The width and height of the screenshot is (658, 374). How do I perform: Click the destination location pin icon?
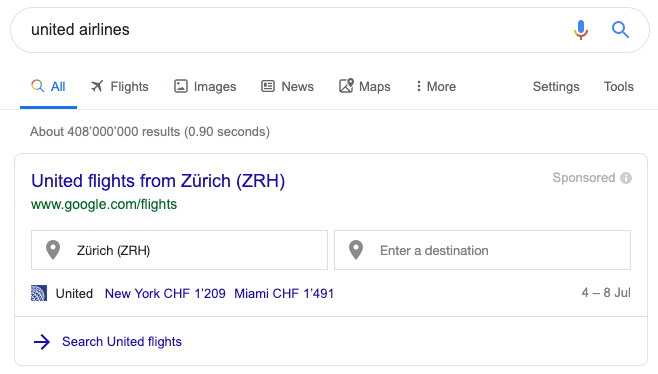pos(356,250)
